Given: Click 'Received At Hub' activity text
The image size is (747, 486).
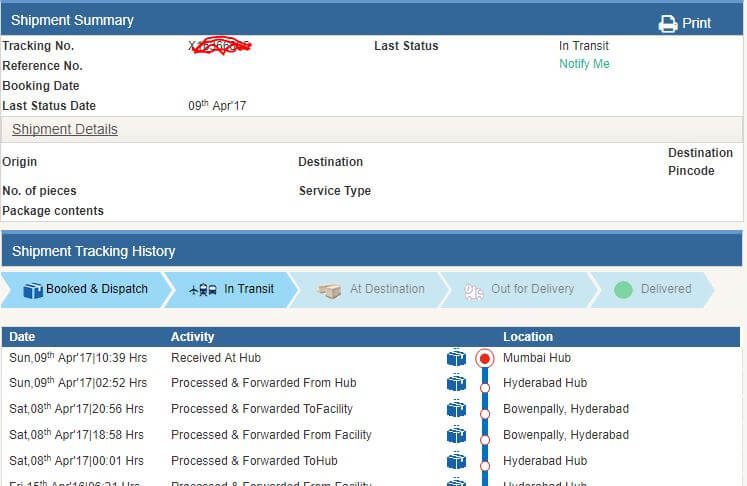Looking at the screenshot, I should coord(216,358).
